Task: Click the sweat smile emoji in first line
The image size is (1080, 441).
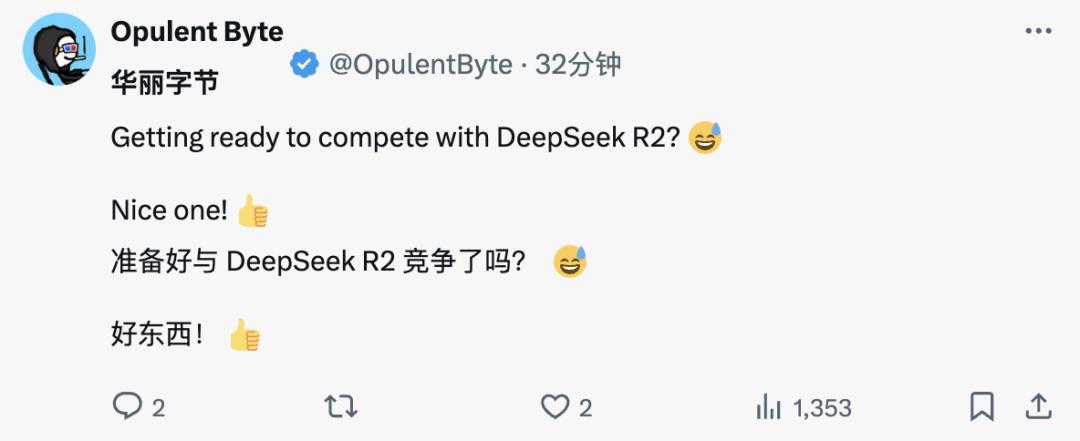Action: [x=705, y=138]
